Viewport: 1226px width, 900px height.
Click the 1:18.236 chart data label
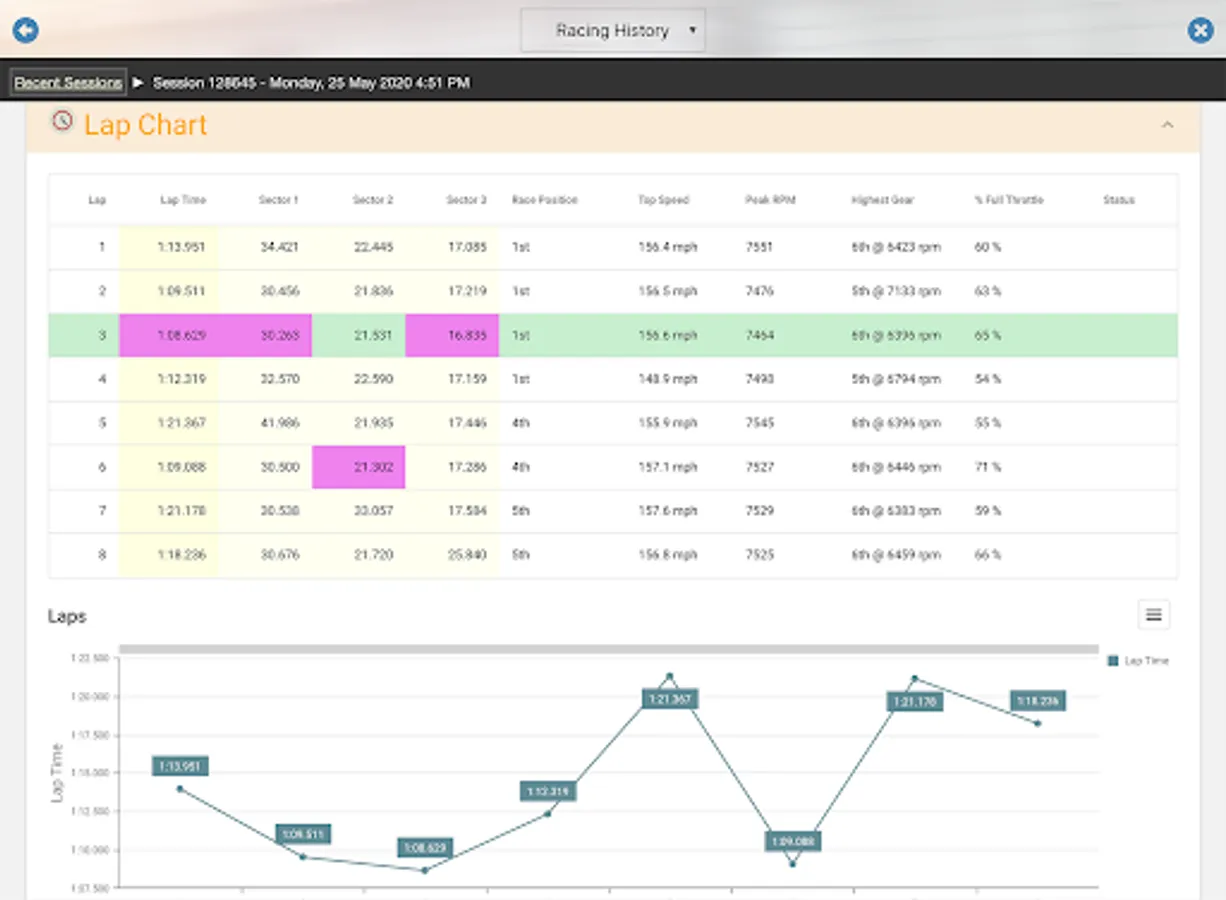(x=1037, y=701)
